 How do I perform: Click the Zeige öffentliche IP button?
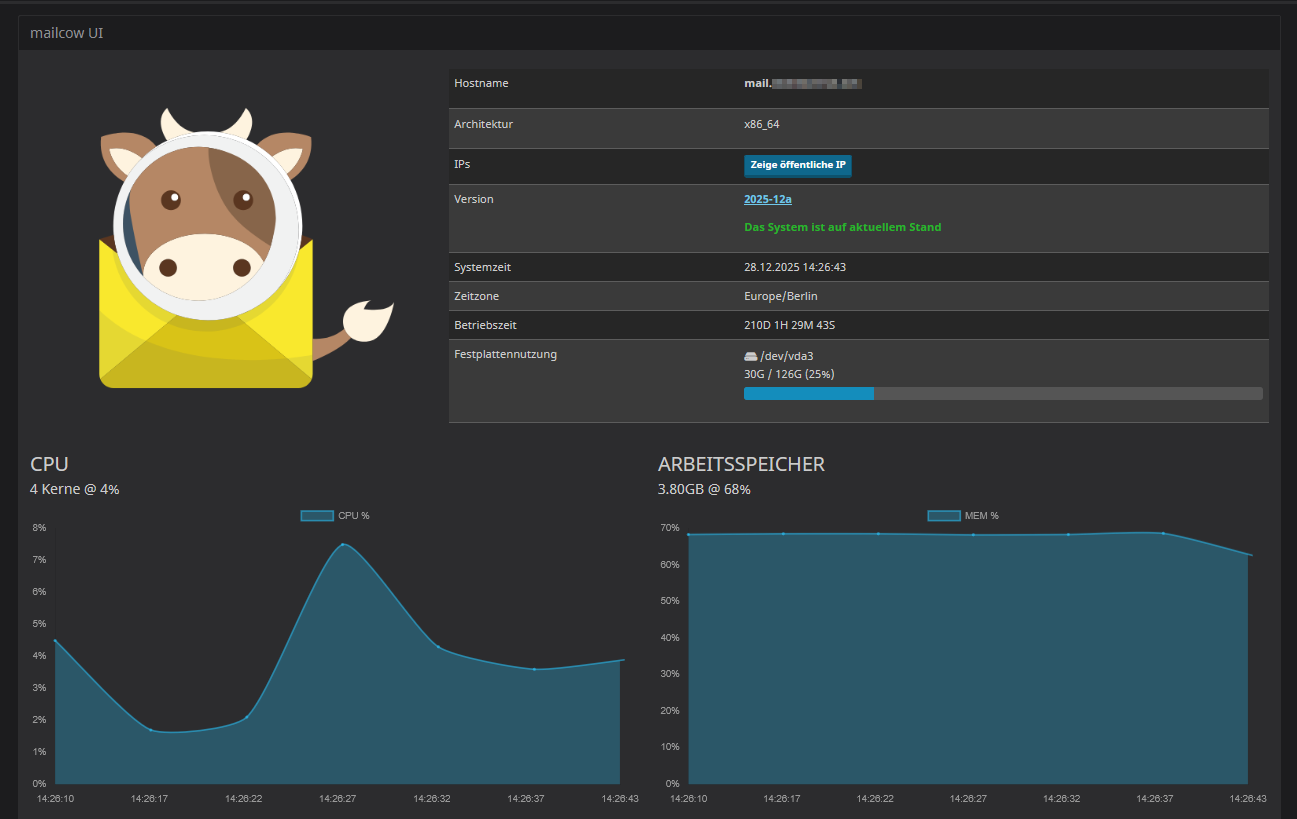tap(797, 165)
